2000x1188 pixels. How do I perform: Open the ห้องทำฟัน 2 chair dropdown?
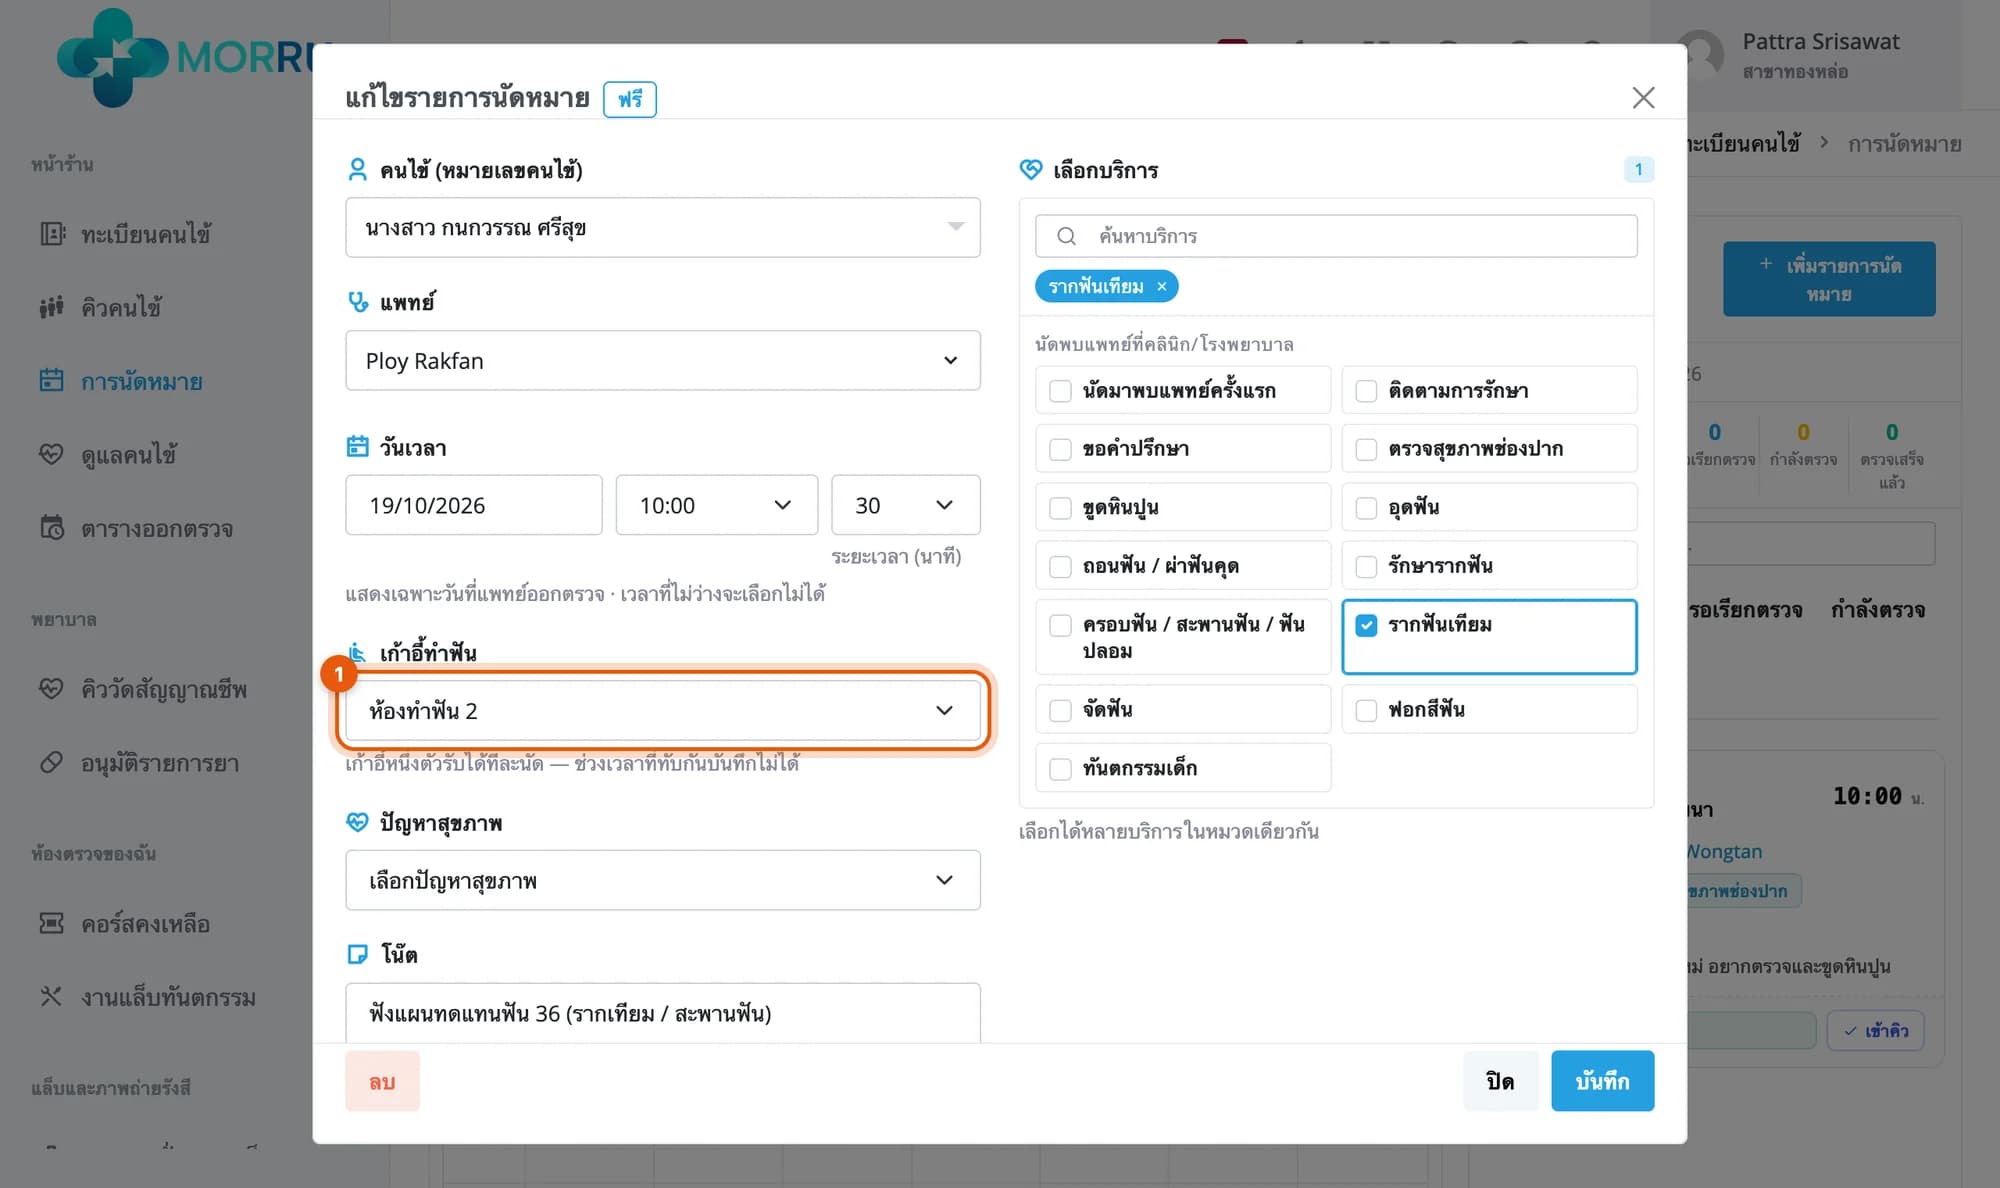(x=663, y=710)
